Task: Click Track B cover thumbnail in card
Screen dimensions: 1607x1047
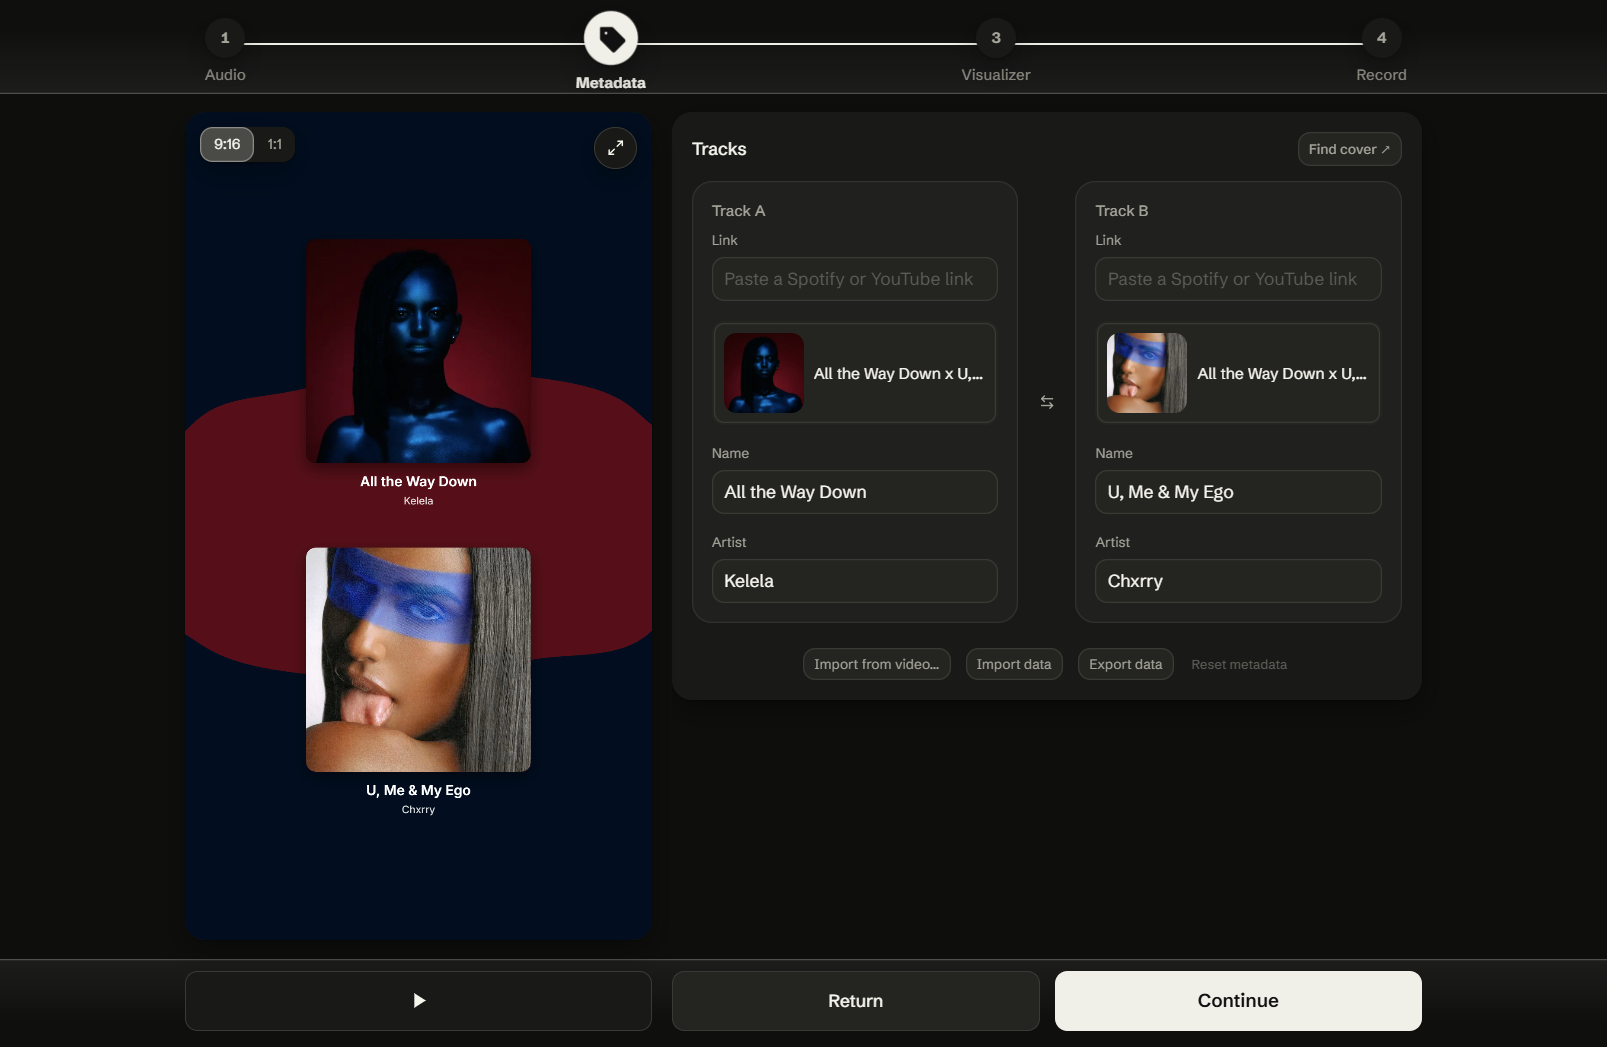Action: 1147,373
